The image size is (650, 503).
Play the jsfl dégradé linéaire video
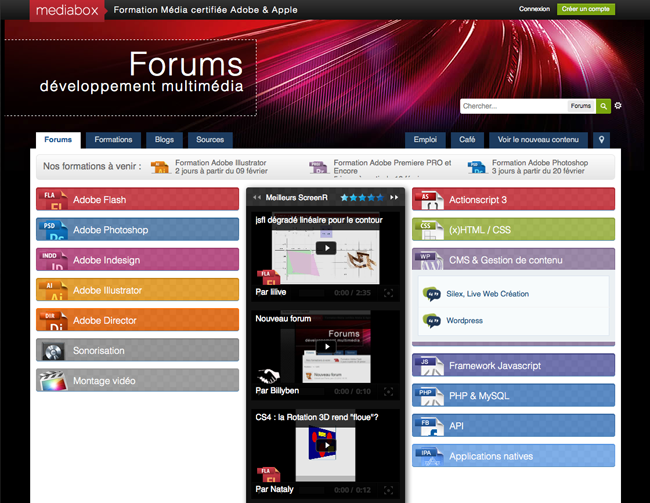(326, 248)
